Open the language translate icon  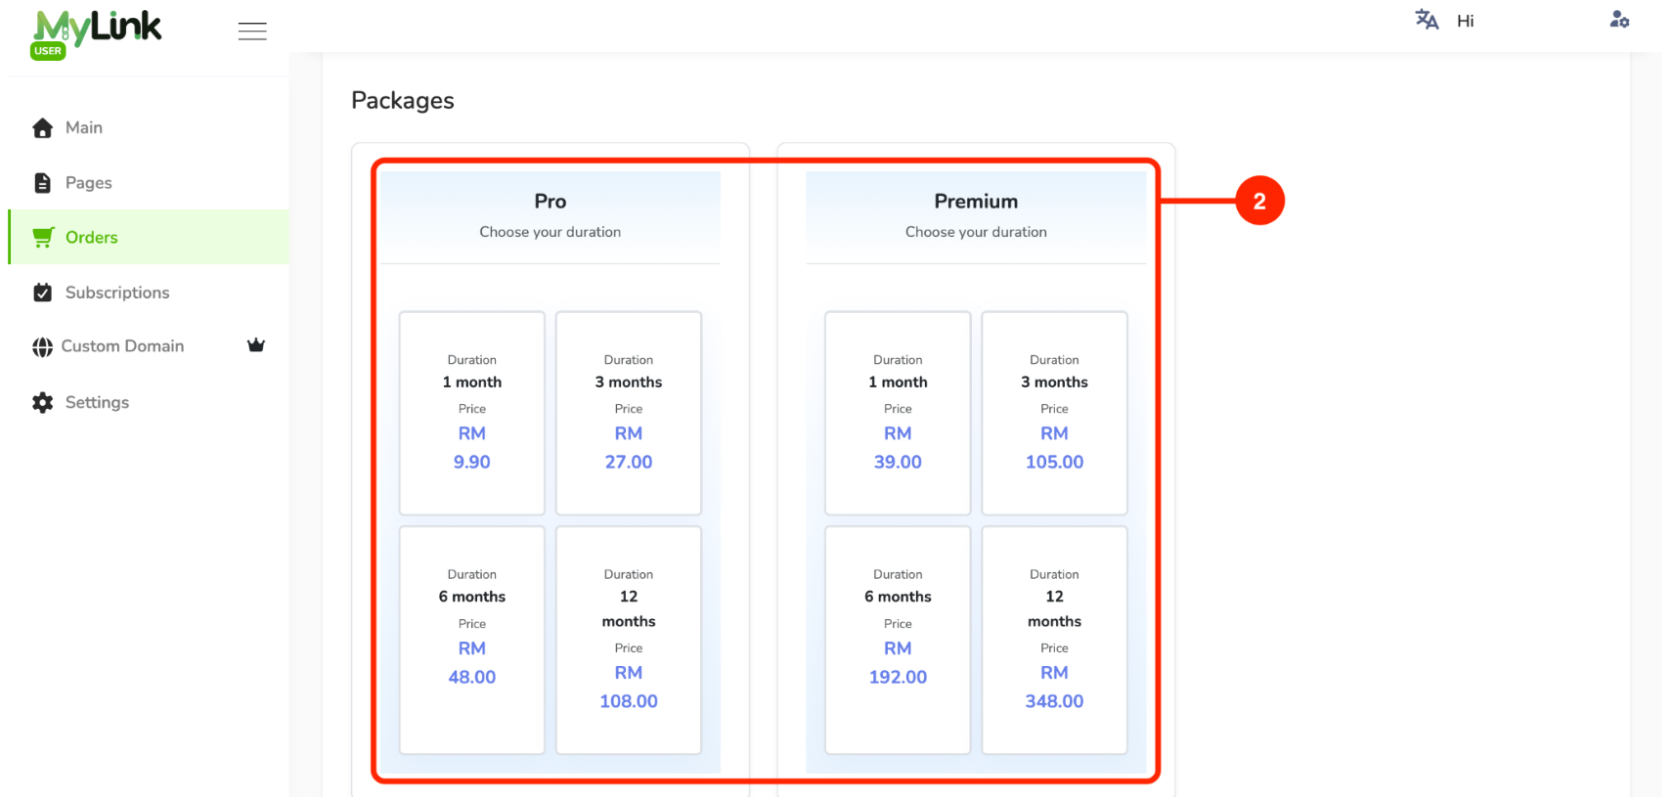click(1426, 20)
